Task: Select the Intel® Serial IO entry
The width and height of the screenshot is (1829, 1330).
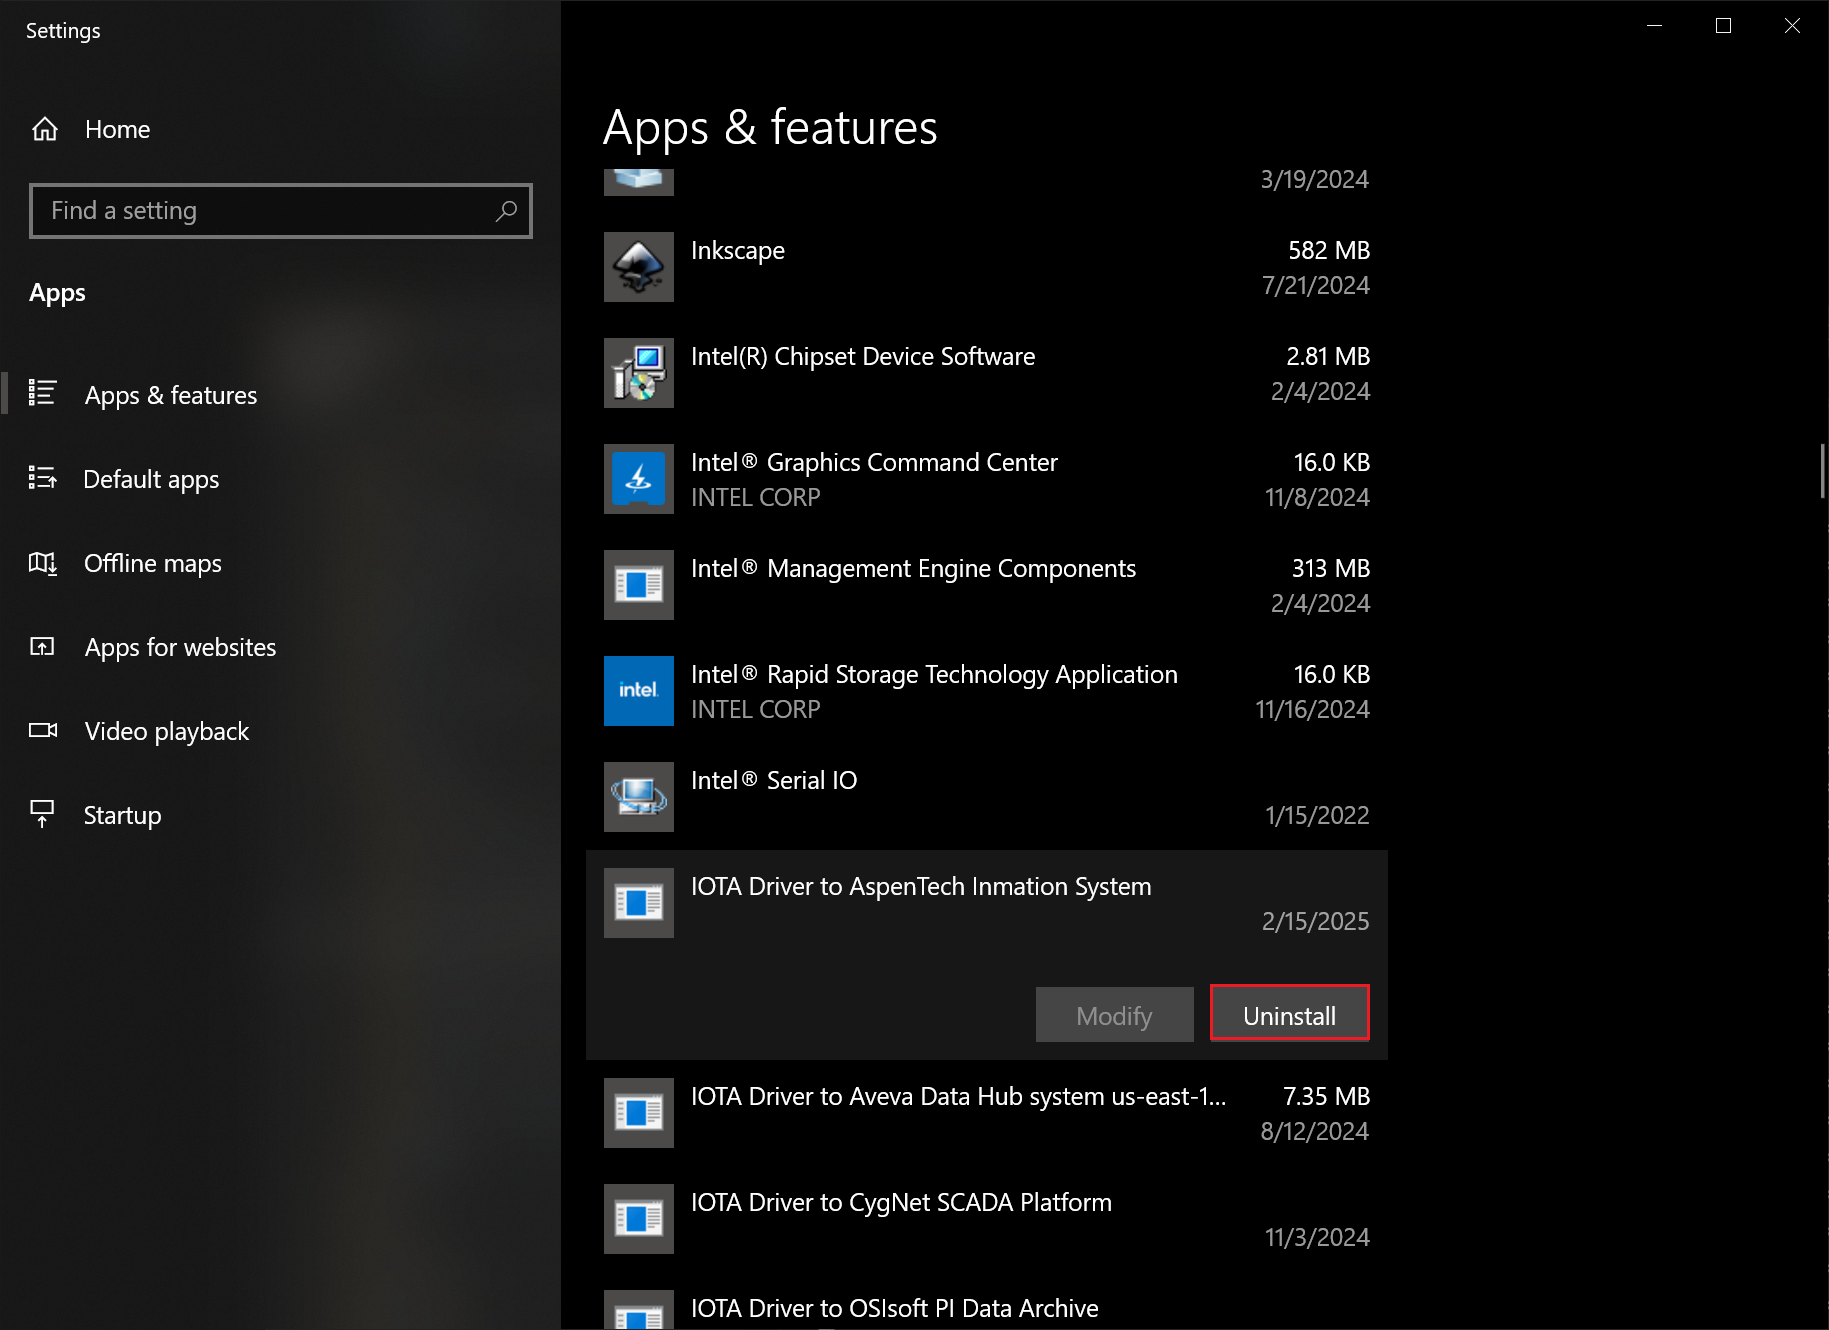Action: (987, 797)
